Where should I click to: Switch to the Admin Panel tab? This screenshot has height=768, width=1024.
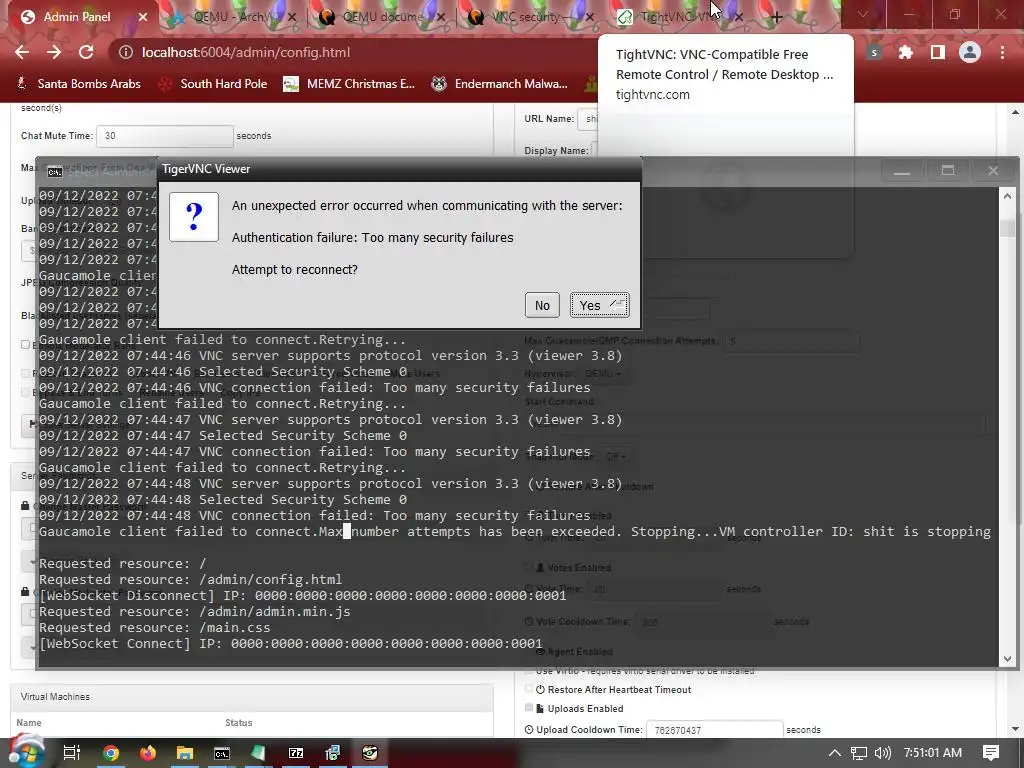tap(77, 17)
